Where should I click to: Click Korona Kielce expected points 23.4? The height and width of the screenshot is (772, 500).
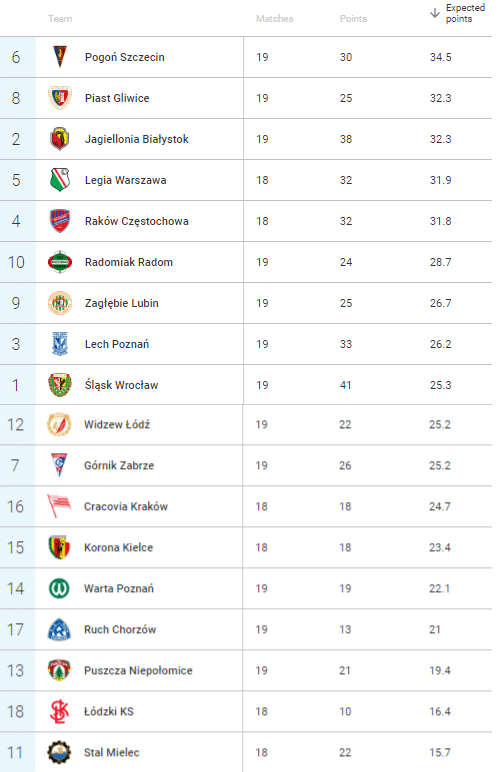439,547
